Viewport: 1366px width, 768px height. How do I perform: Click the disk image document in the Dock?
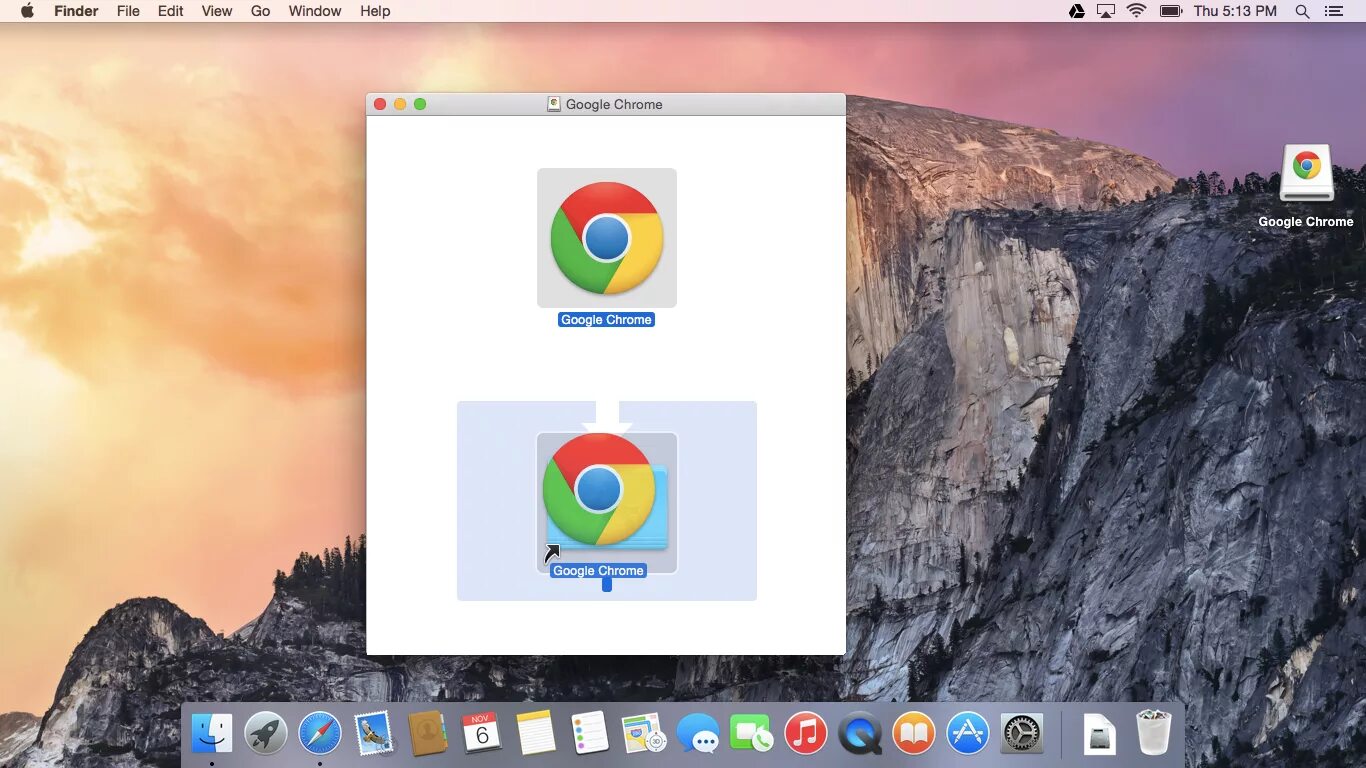pyautogui.click(x=1100, y=735)
